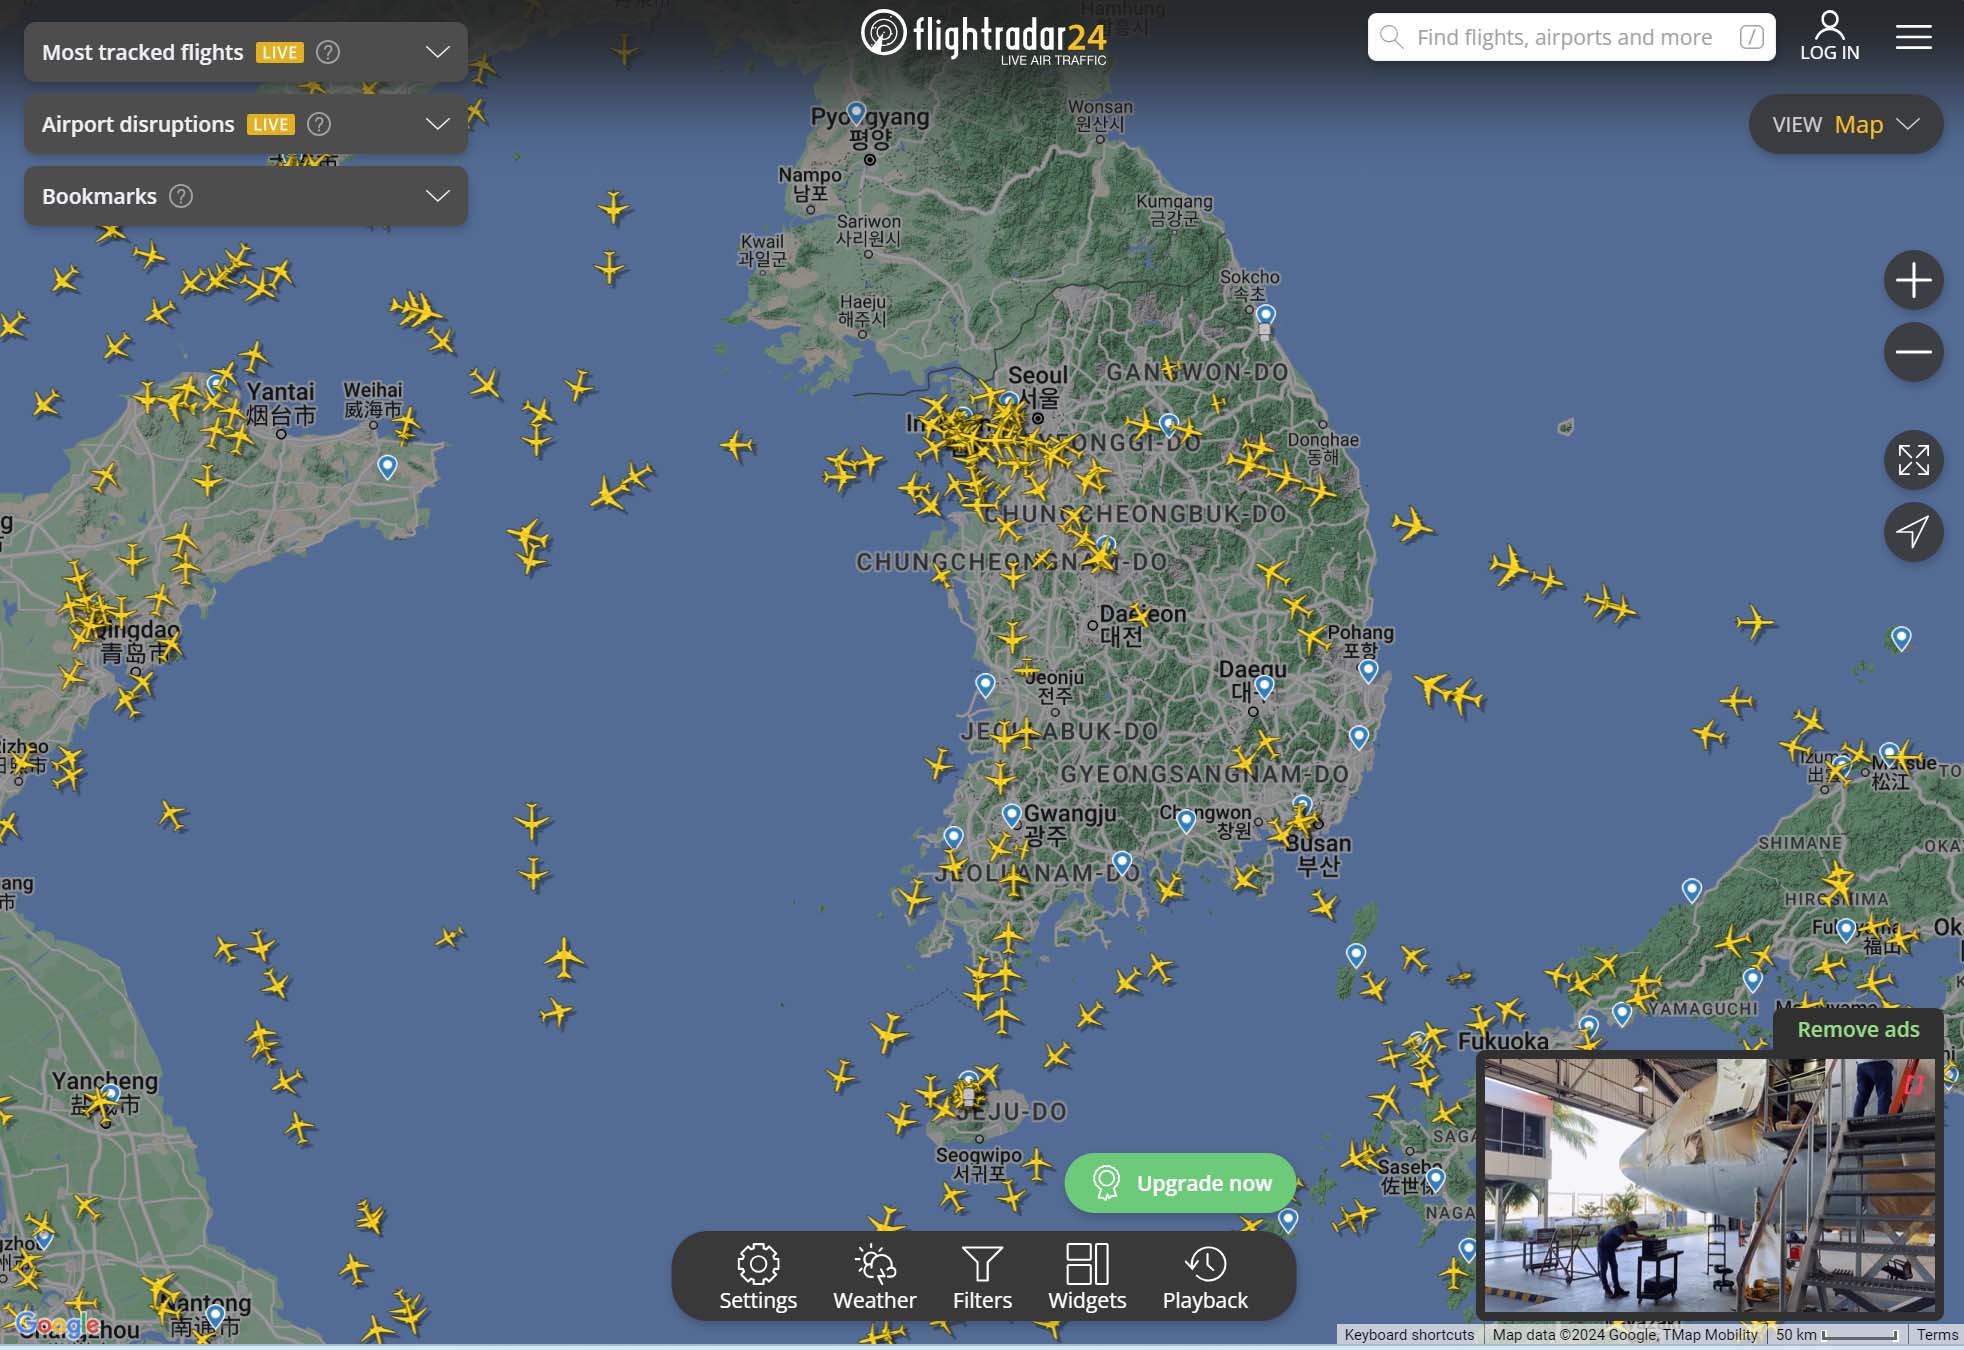This screenshot has width=1964, height=1350.
Task: Expand Airport disruptions panel
Action: tap(437, 124)
